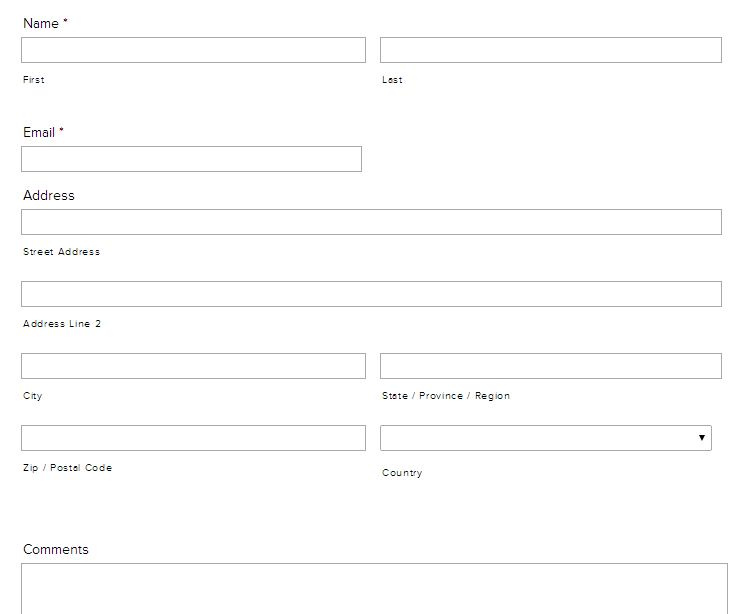This screenshot has width=742, height=614.
Task: Click inside the Comments text area
Action: pos(374,588)
